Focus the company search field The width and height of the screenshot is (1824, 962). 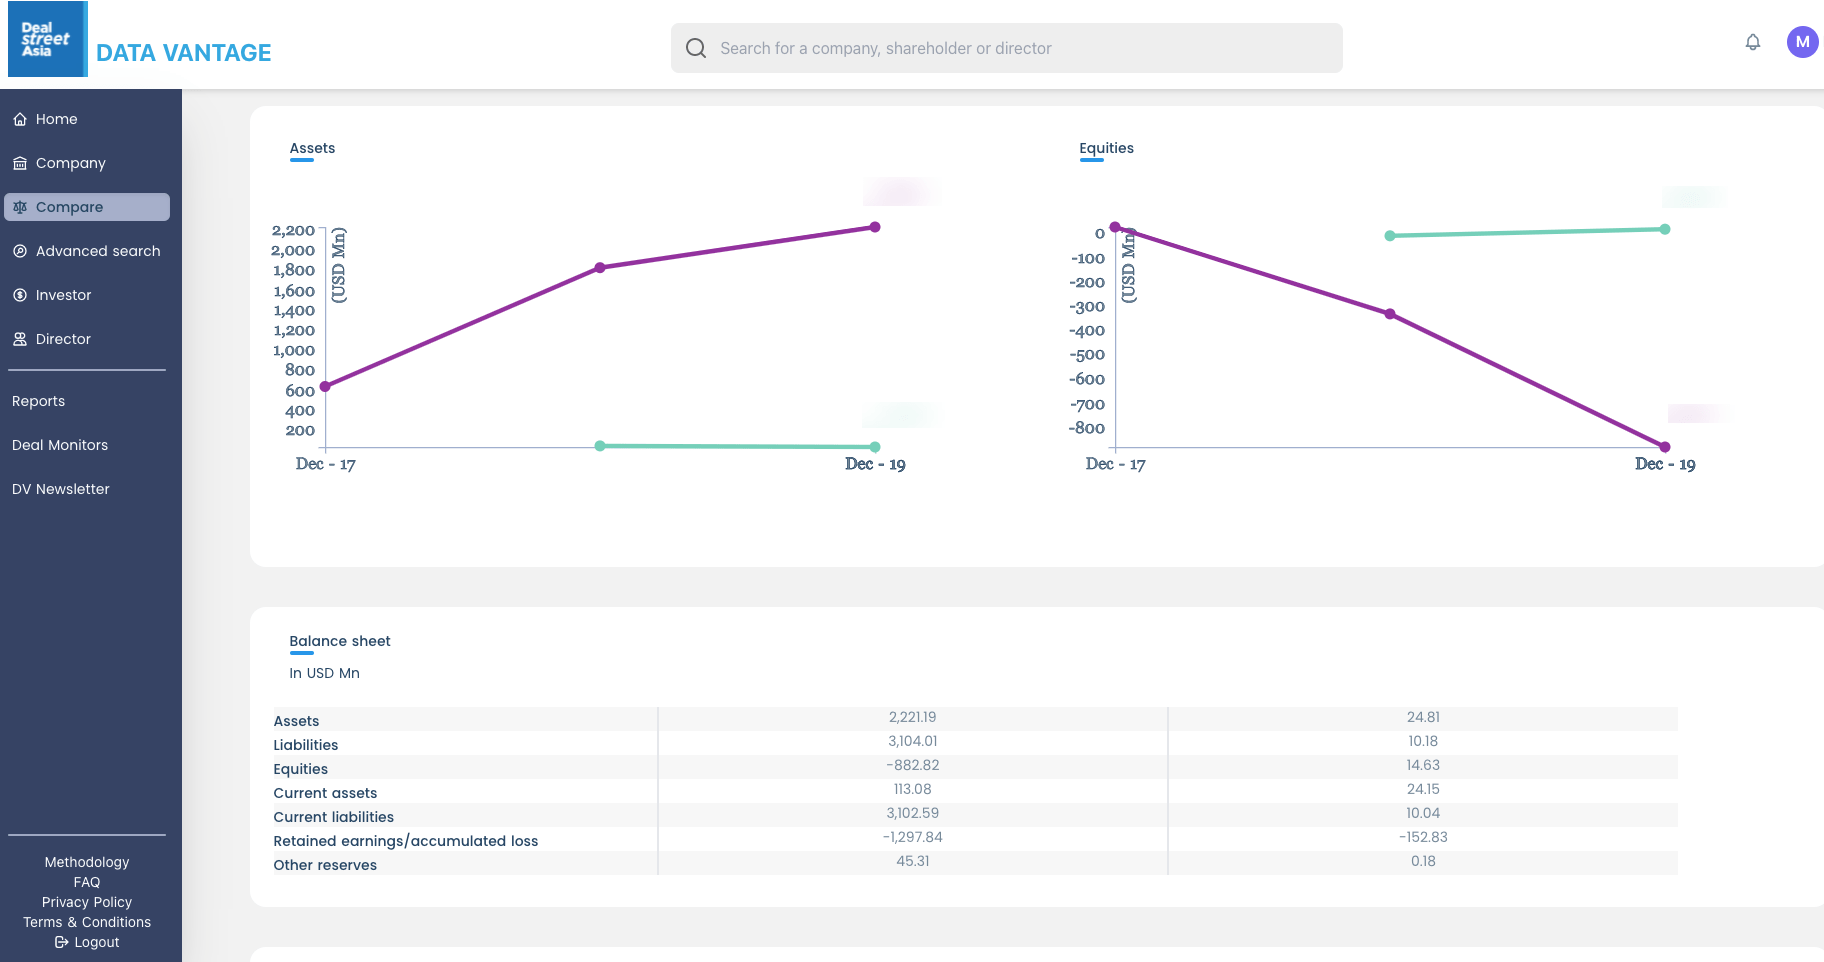(1020, 48)
